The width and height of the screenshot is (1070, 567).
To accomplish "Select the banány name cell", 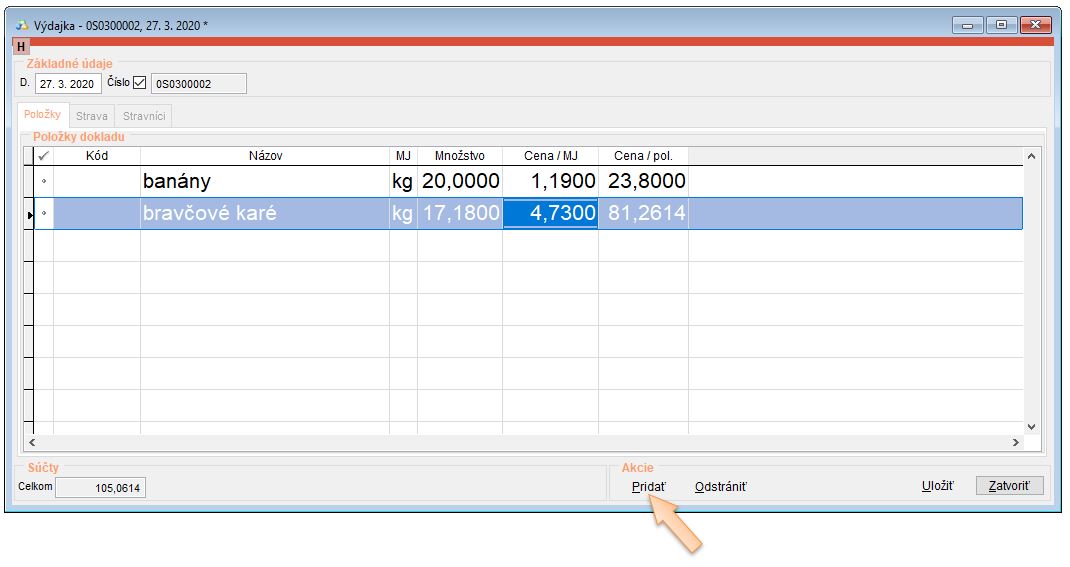I will pyautogui.click(x=264, y=182).
